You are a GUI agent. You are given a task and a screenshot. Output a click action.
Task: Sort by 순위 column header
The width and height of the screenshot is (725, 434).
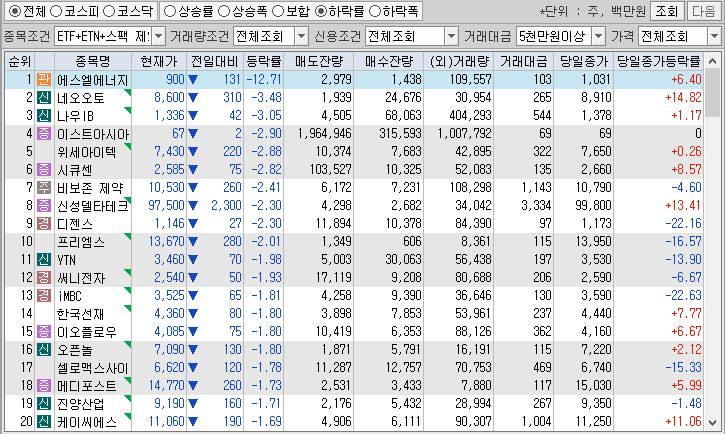(20, 61)
